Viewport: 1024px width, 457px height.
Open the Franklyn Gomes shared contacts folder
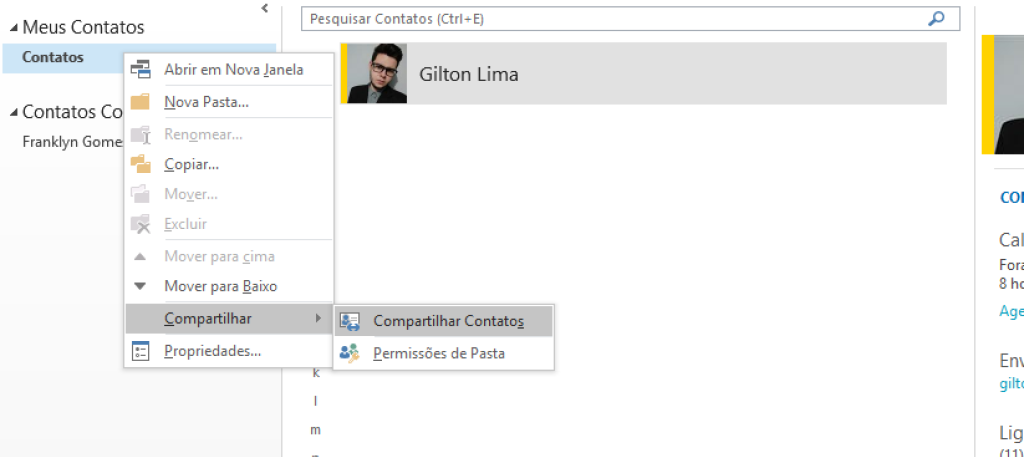pyautogui.click(x=72, y=142)
